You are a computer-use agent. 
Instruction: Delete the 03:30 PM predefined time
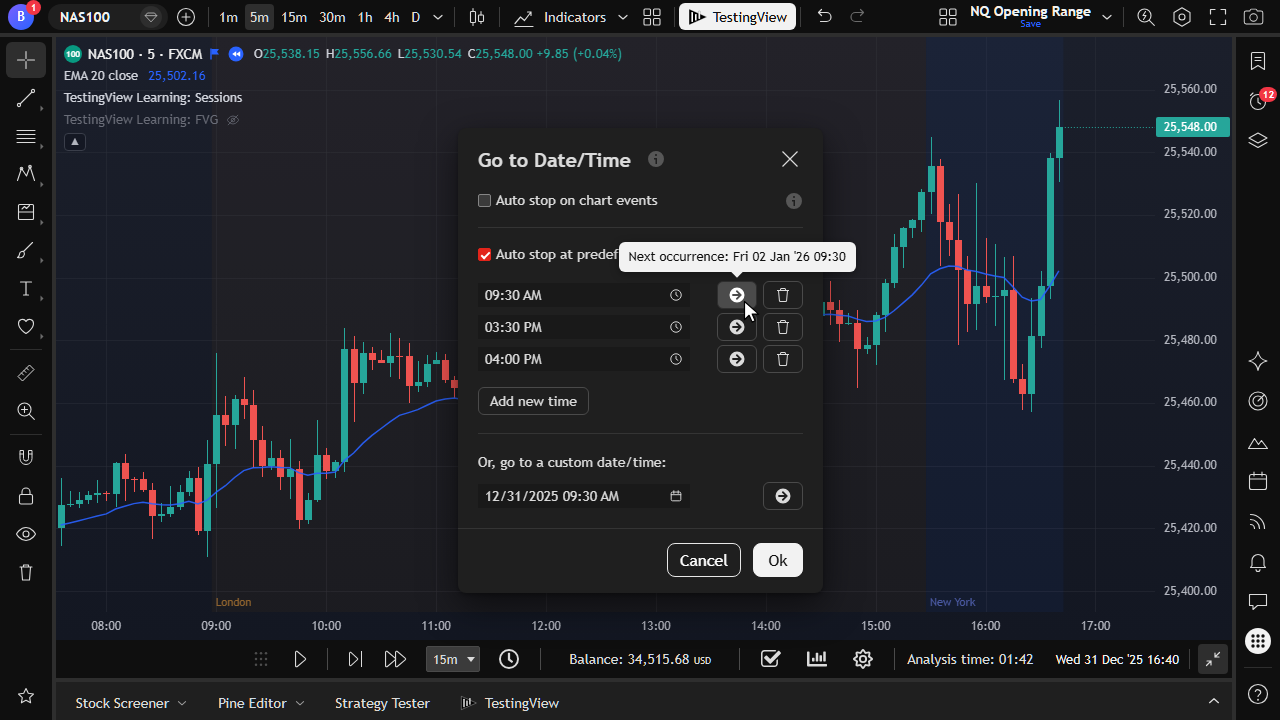[783, 327]
